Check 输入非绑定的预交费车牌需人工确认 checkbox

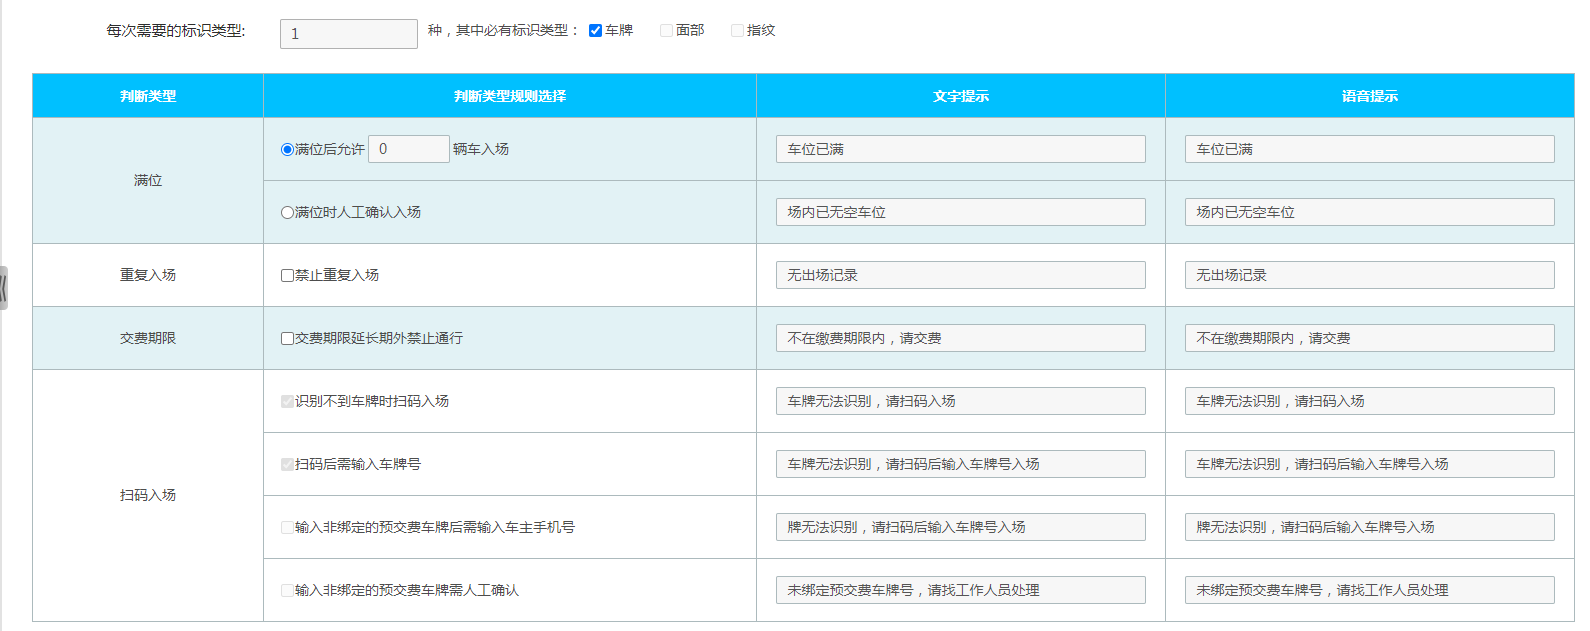287,591
